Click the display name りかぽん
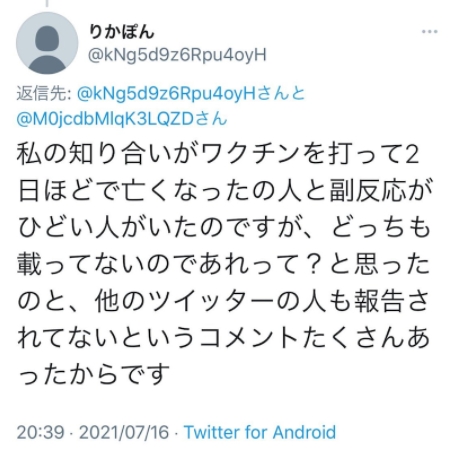The height and width of the screenshot is (452, 455). click(x=122, y=32)
